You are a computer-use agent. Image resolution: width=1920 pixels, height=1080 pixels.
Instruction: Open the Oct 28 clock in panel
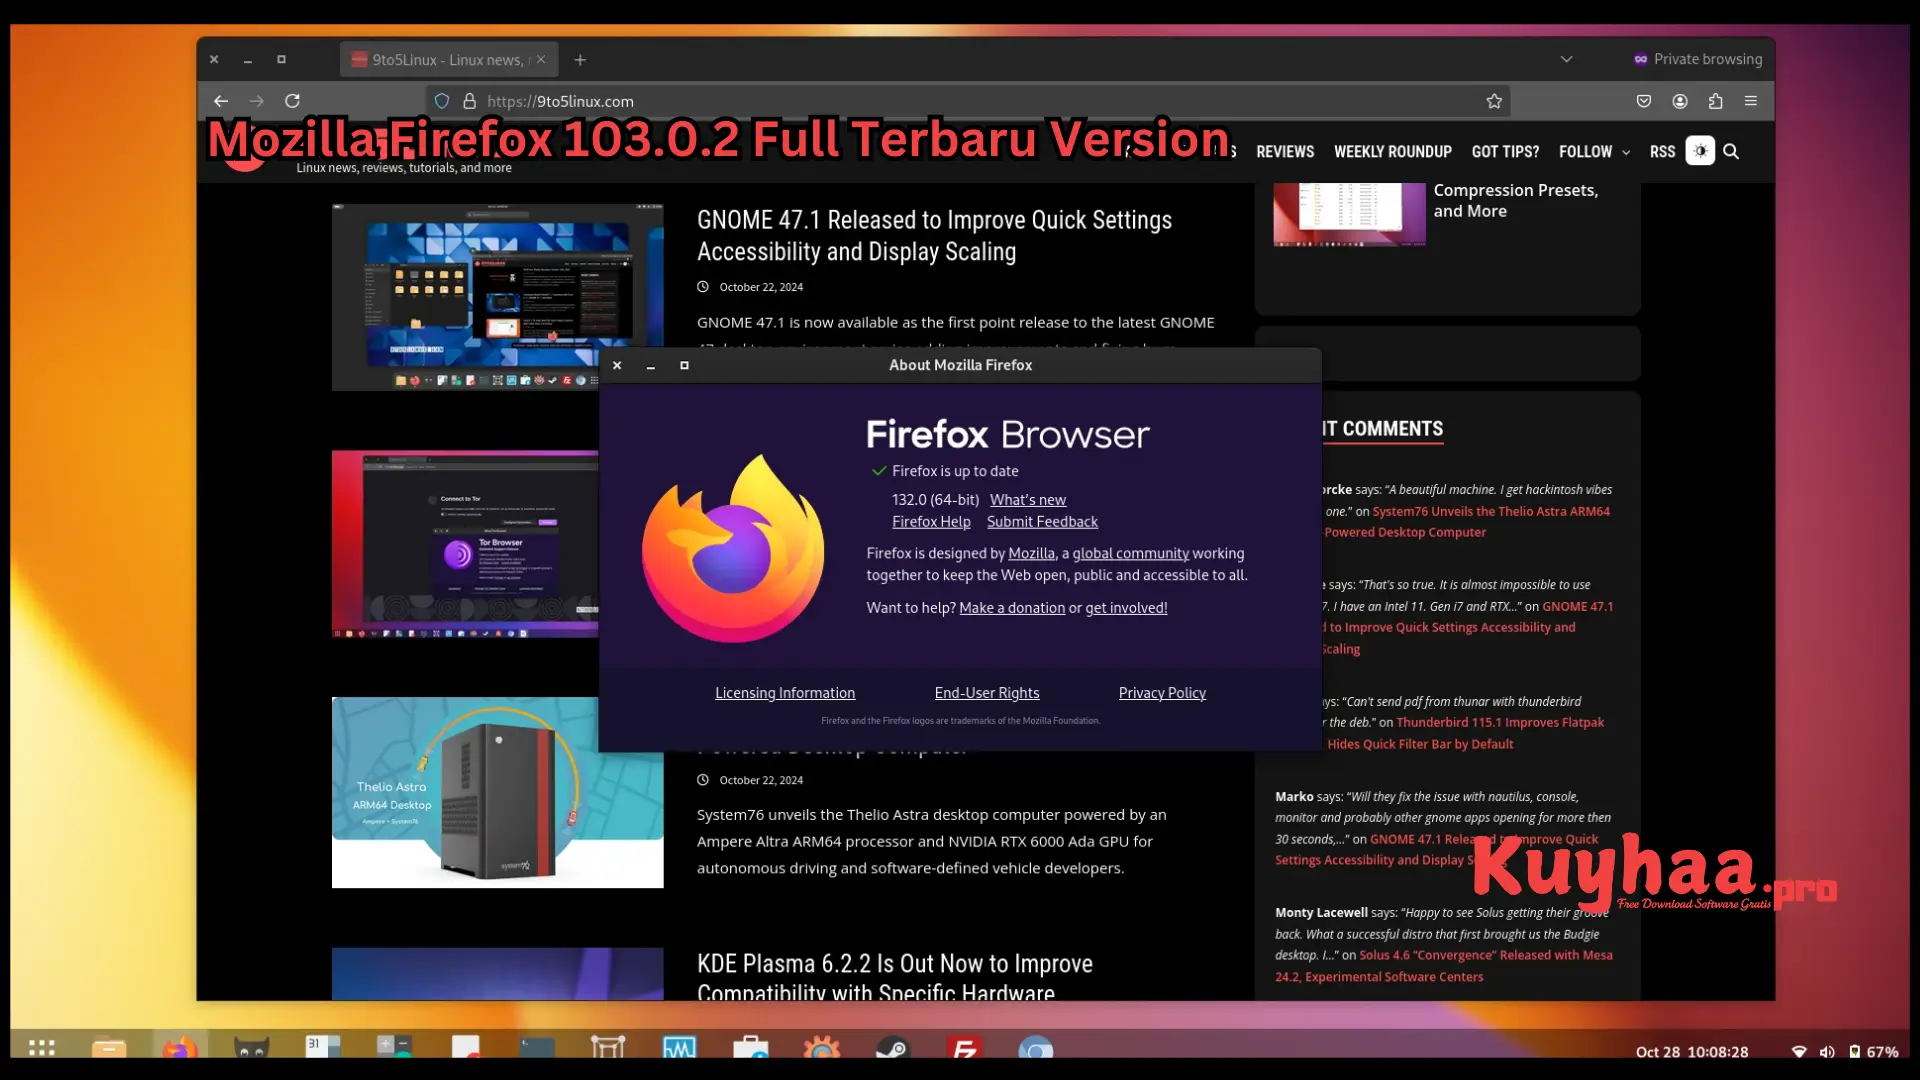pyautogui.click(x=1692, y=1051)
